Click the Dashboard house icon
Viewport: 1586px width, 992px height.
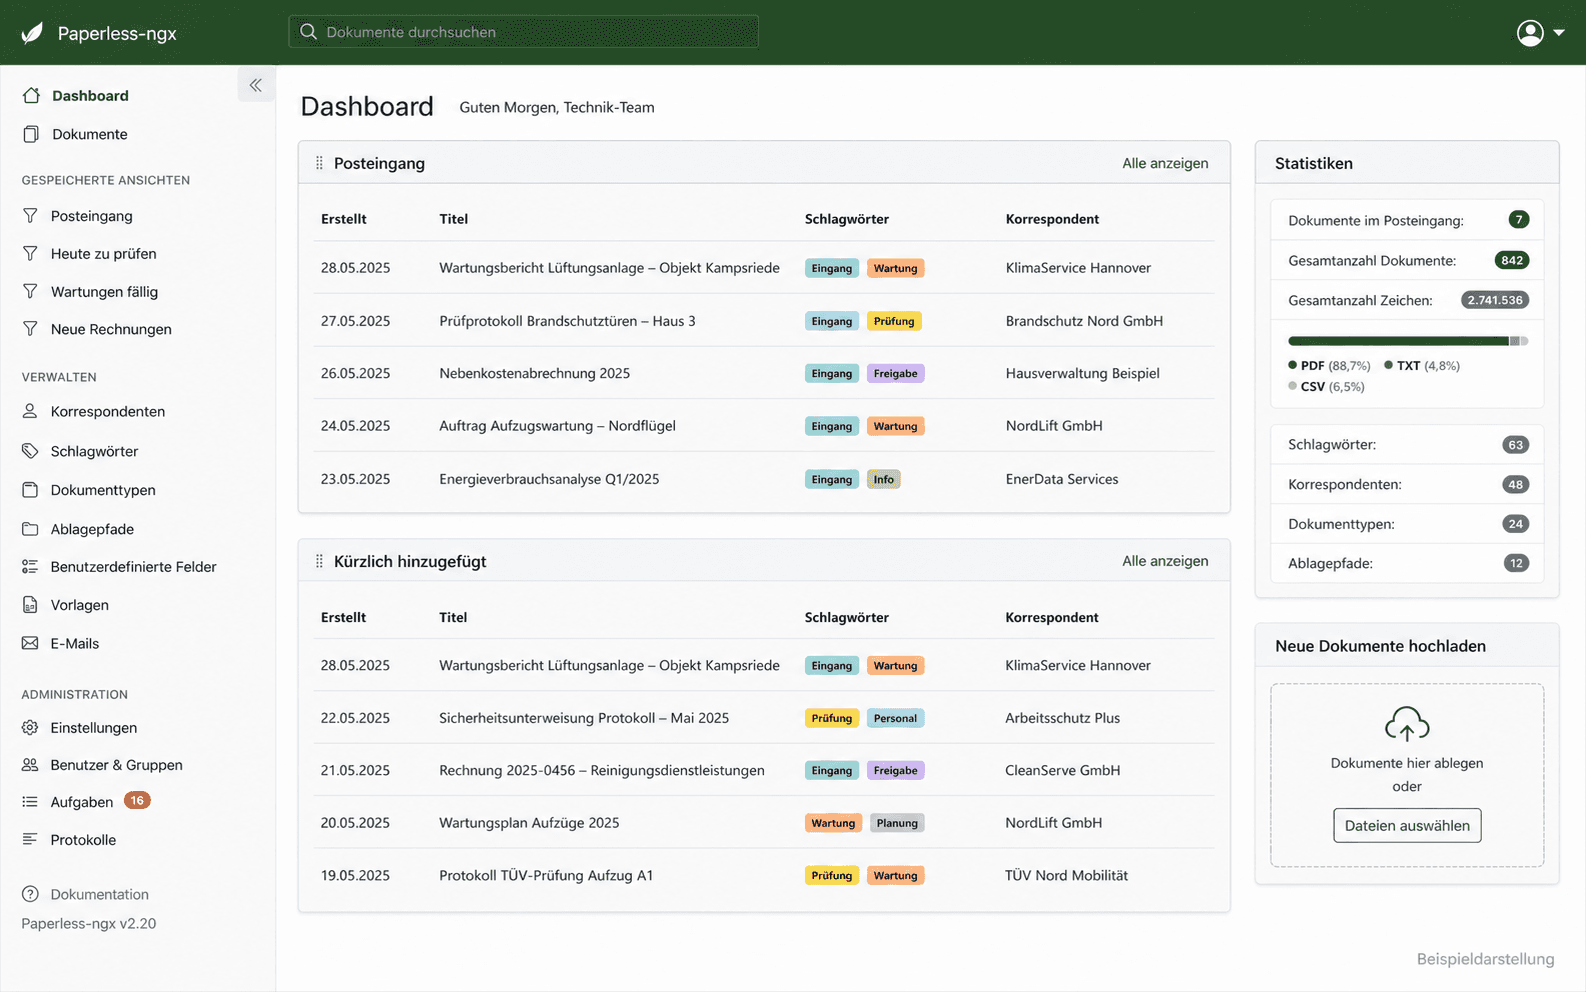31,96
